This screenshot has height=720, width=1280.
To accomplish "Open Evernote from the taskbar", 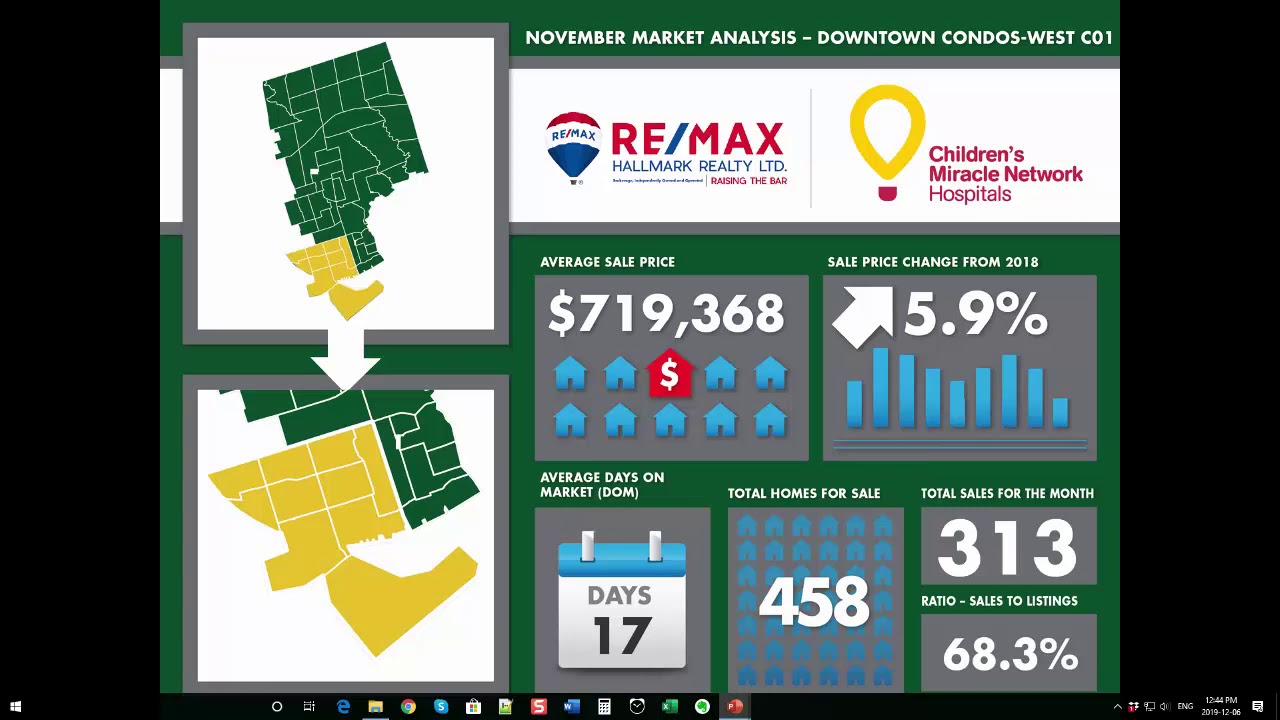I will pos(702,707).
